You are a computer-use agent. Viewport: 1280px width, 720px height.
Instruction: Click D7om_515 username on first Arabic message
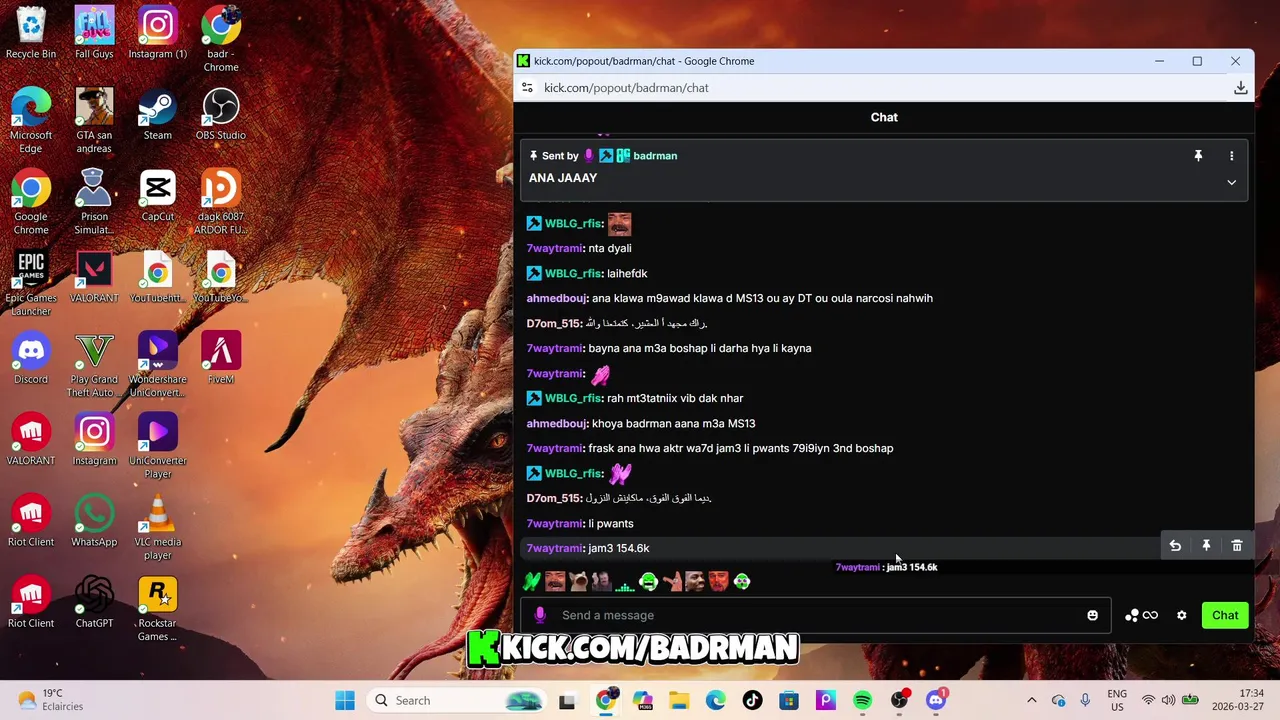click(x=553, y=323)
